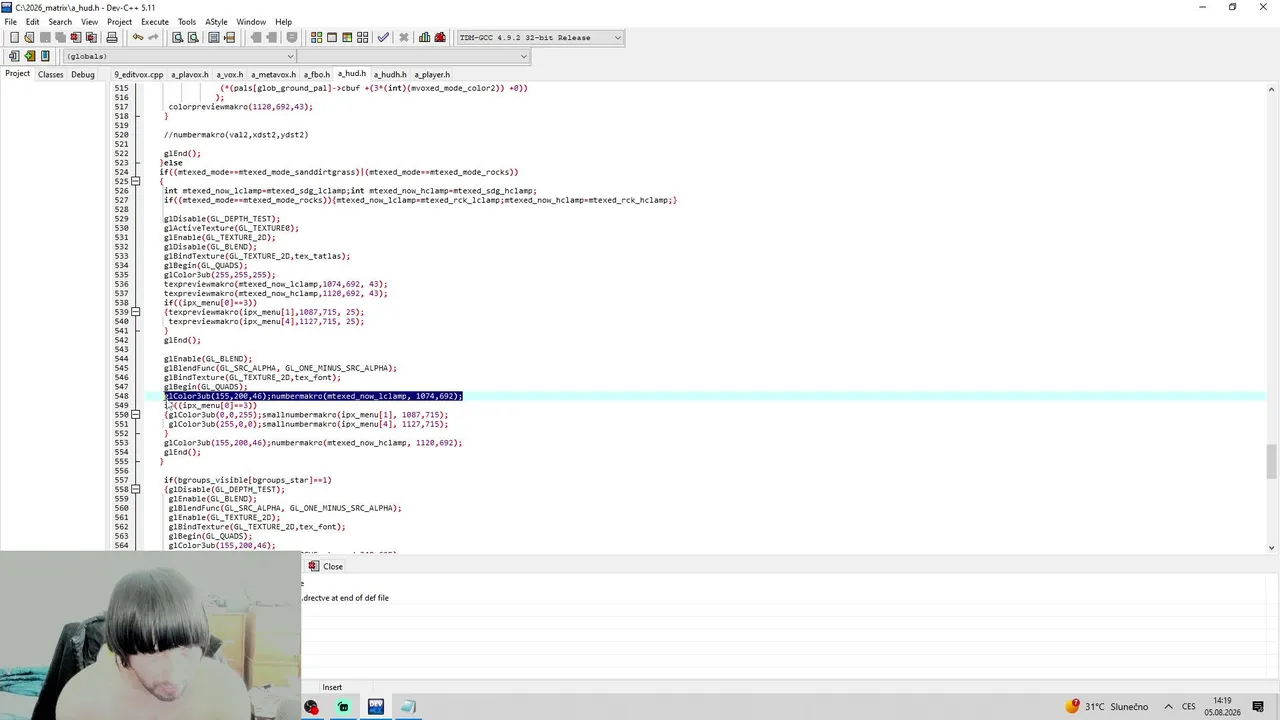This screenshot has width=1280, height=720.
Task: Open the Execute menu
Action: [155, 22]
